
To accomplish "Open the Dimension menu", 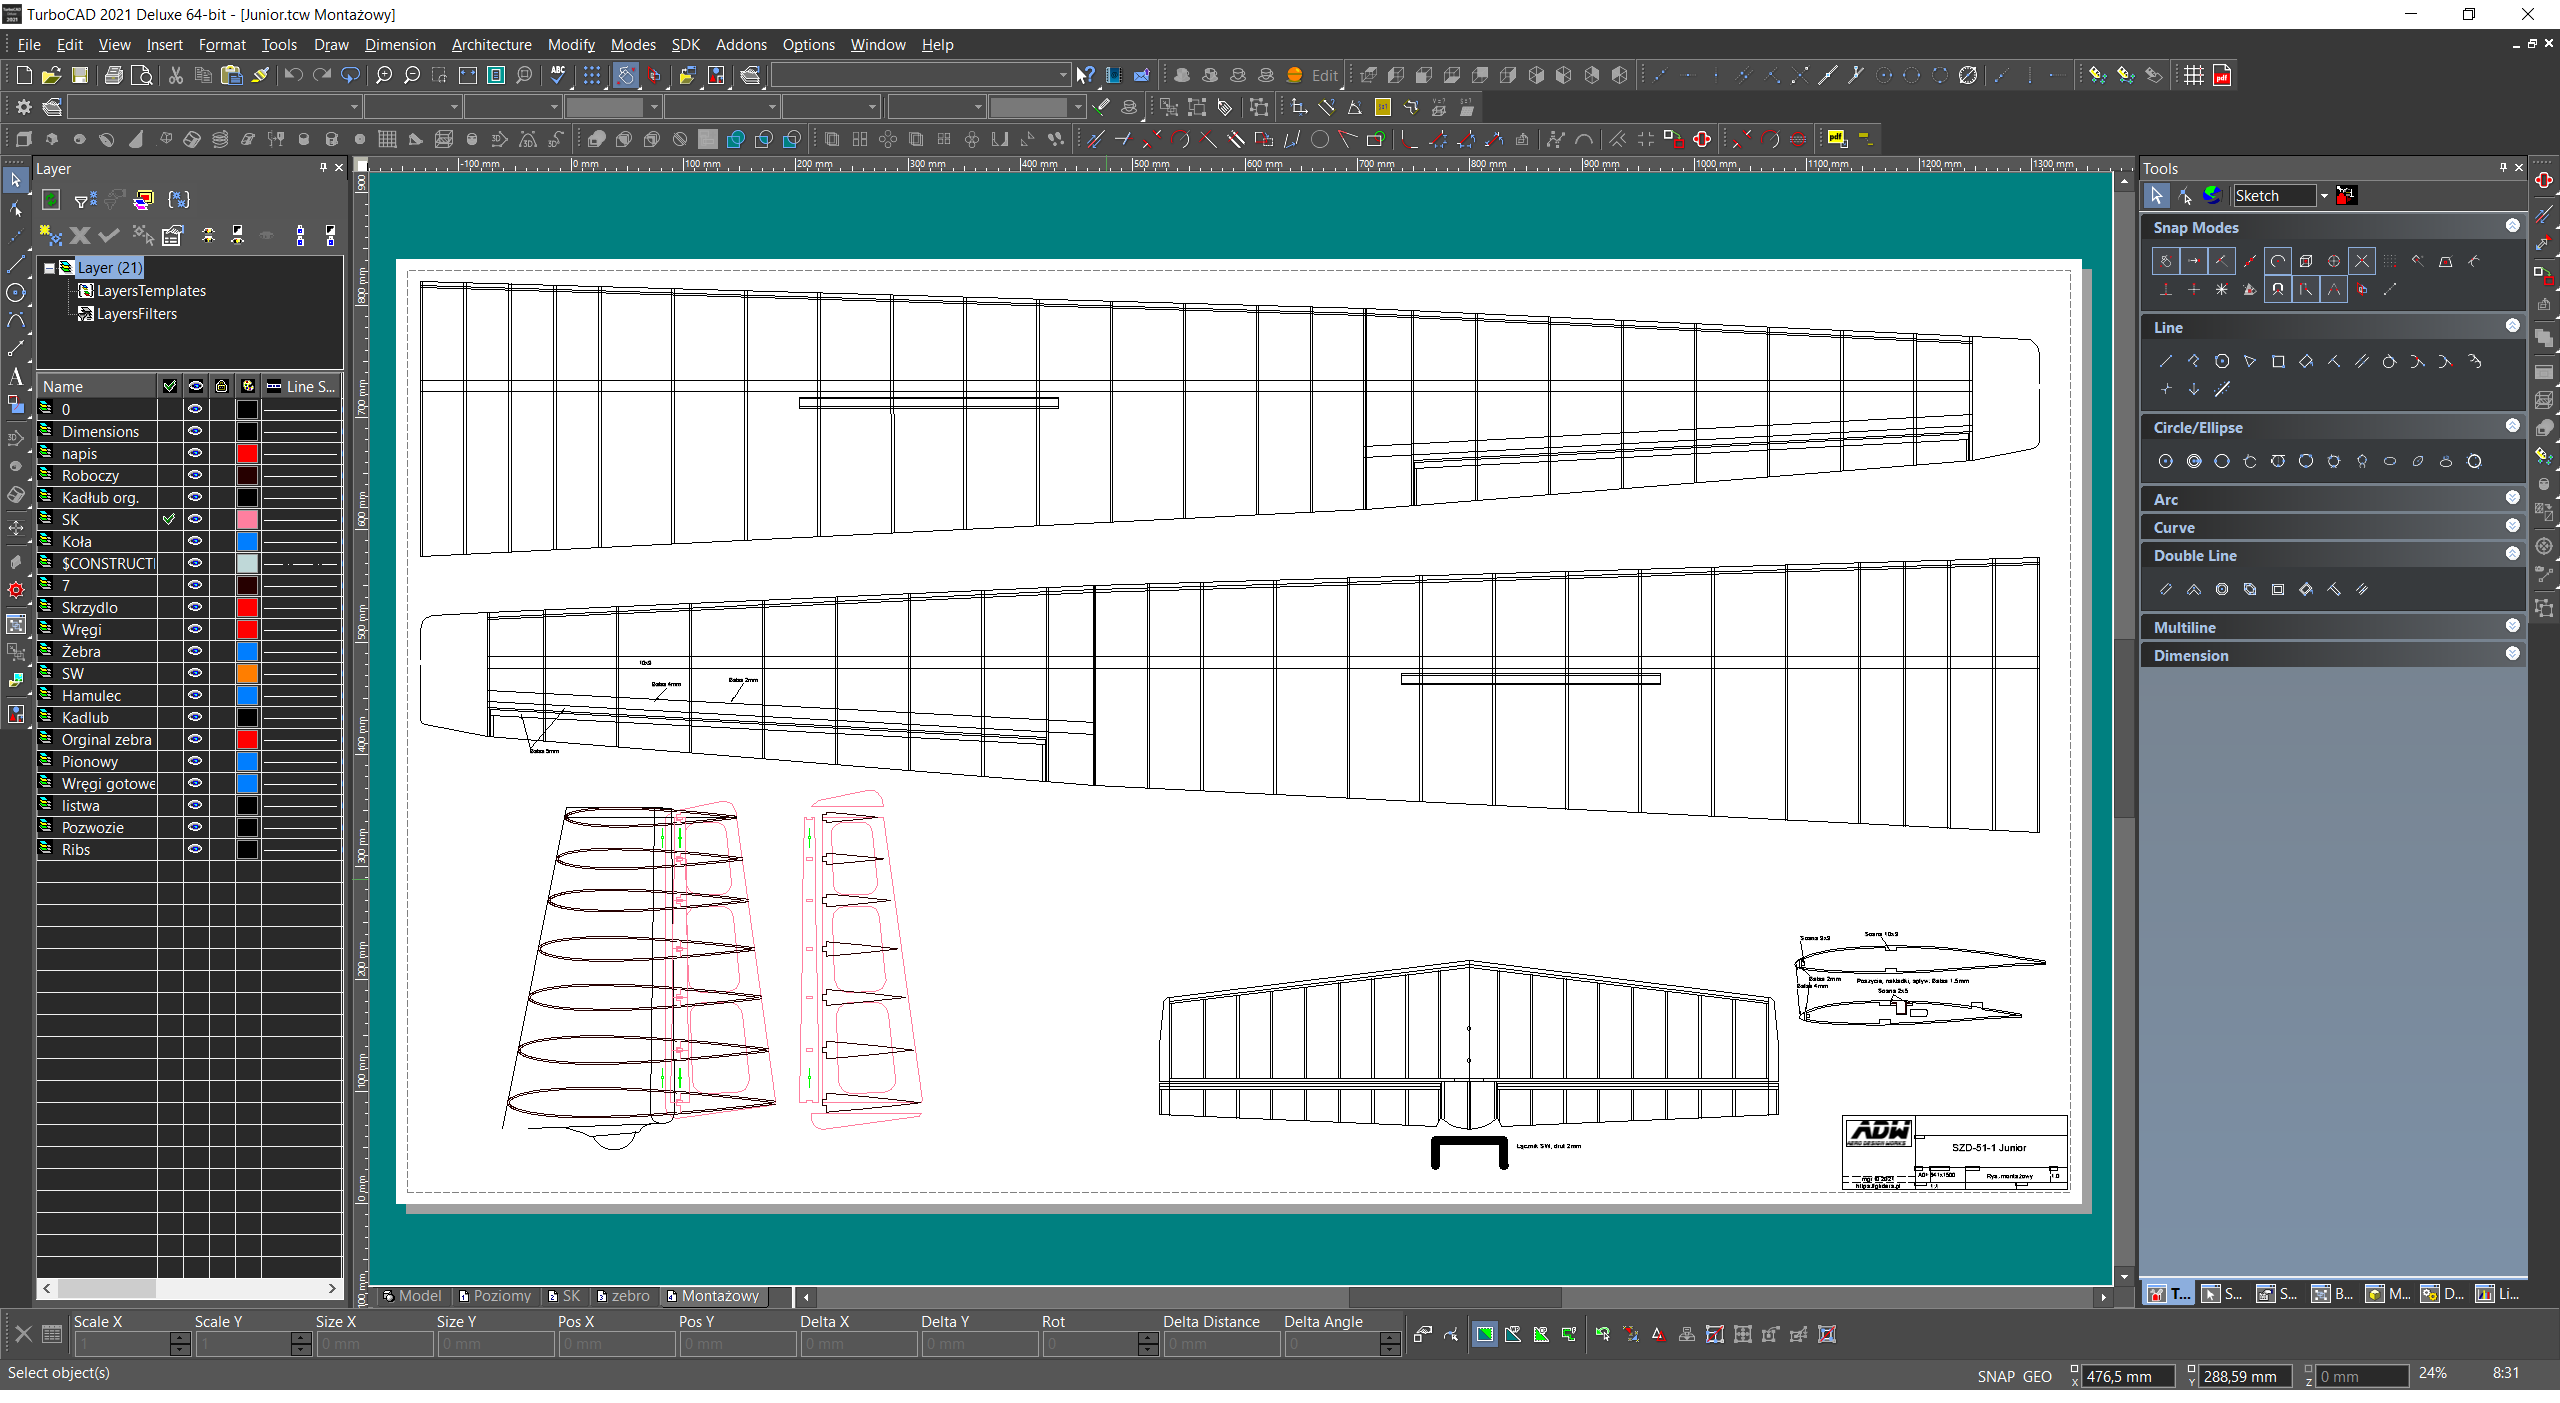I will tap(399, 45).
